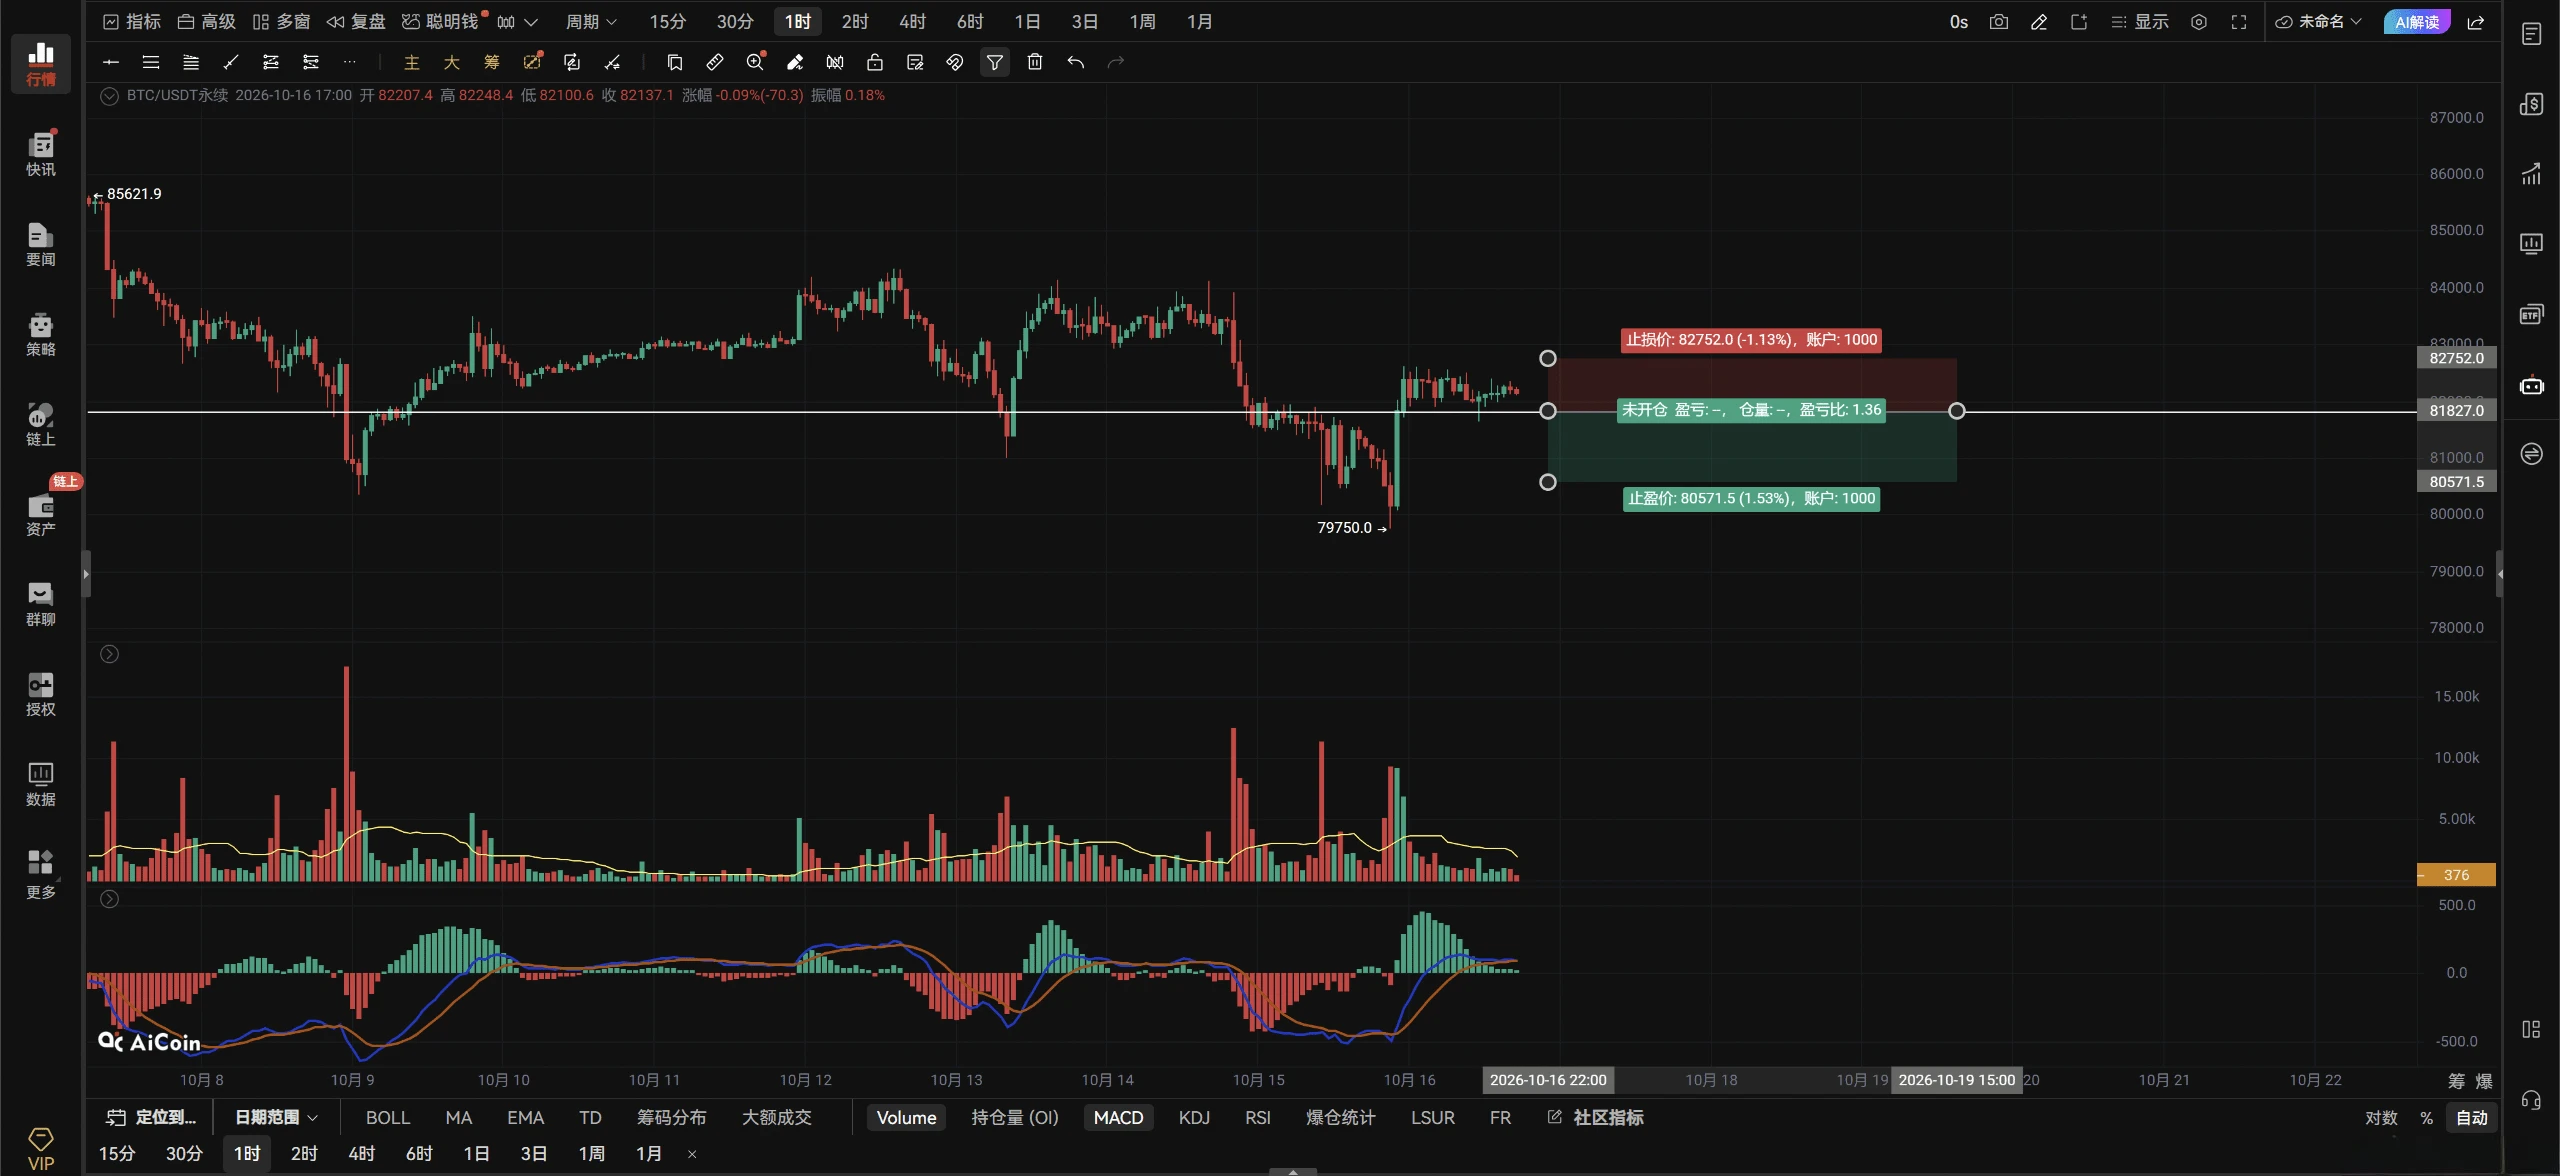Click the AI解读 button
Image resolution: width=2560 pixels, height=1176 pixels.
[x=2417, y=22]
